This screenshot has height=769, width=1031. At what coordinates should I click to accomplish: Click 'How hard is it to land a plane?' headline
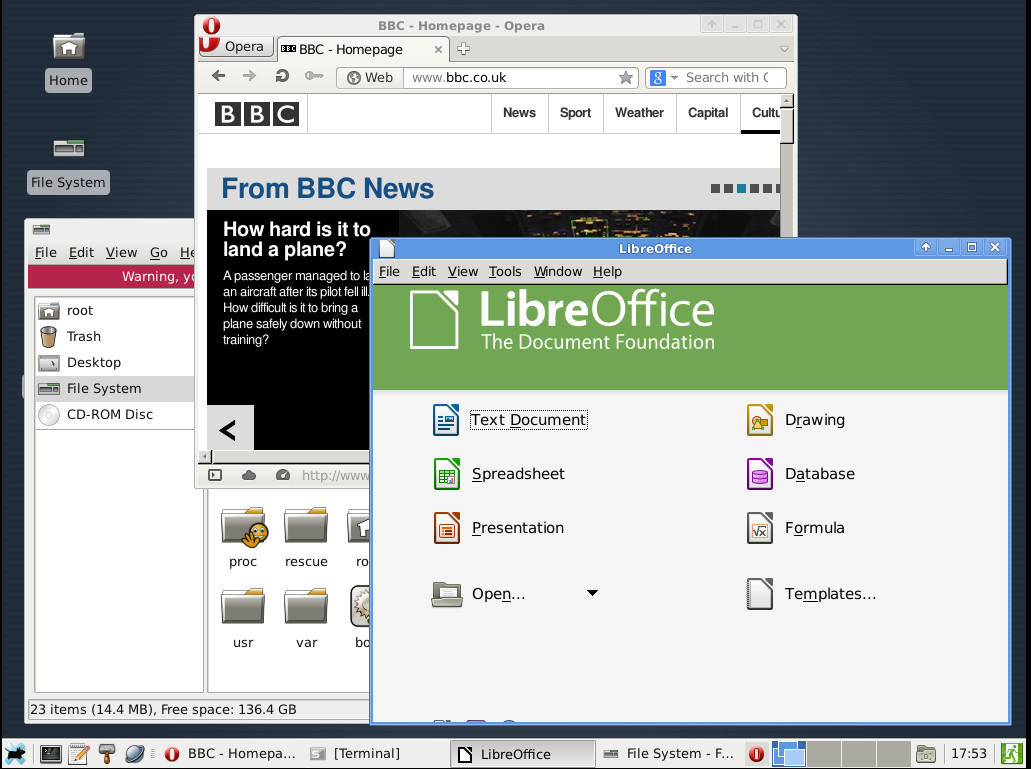(297, 239)
